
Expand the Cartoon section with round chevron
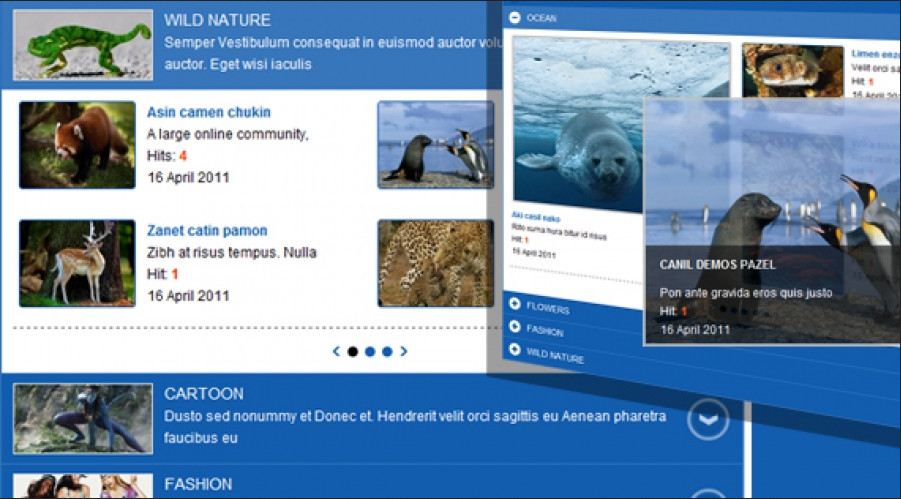(708, 420)
